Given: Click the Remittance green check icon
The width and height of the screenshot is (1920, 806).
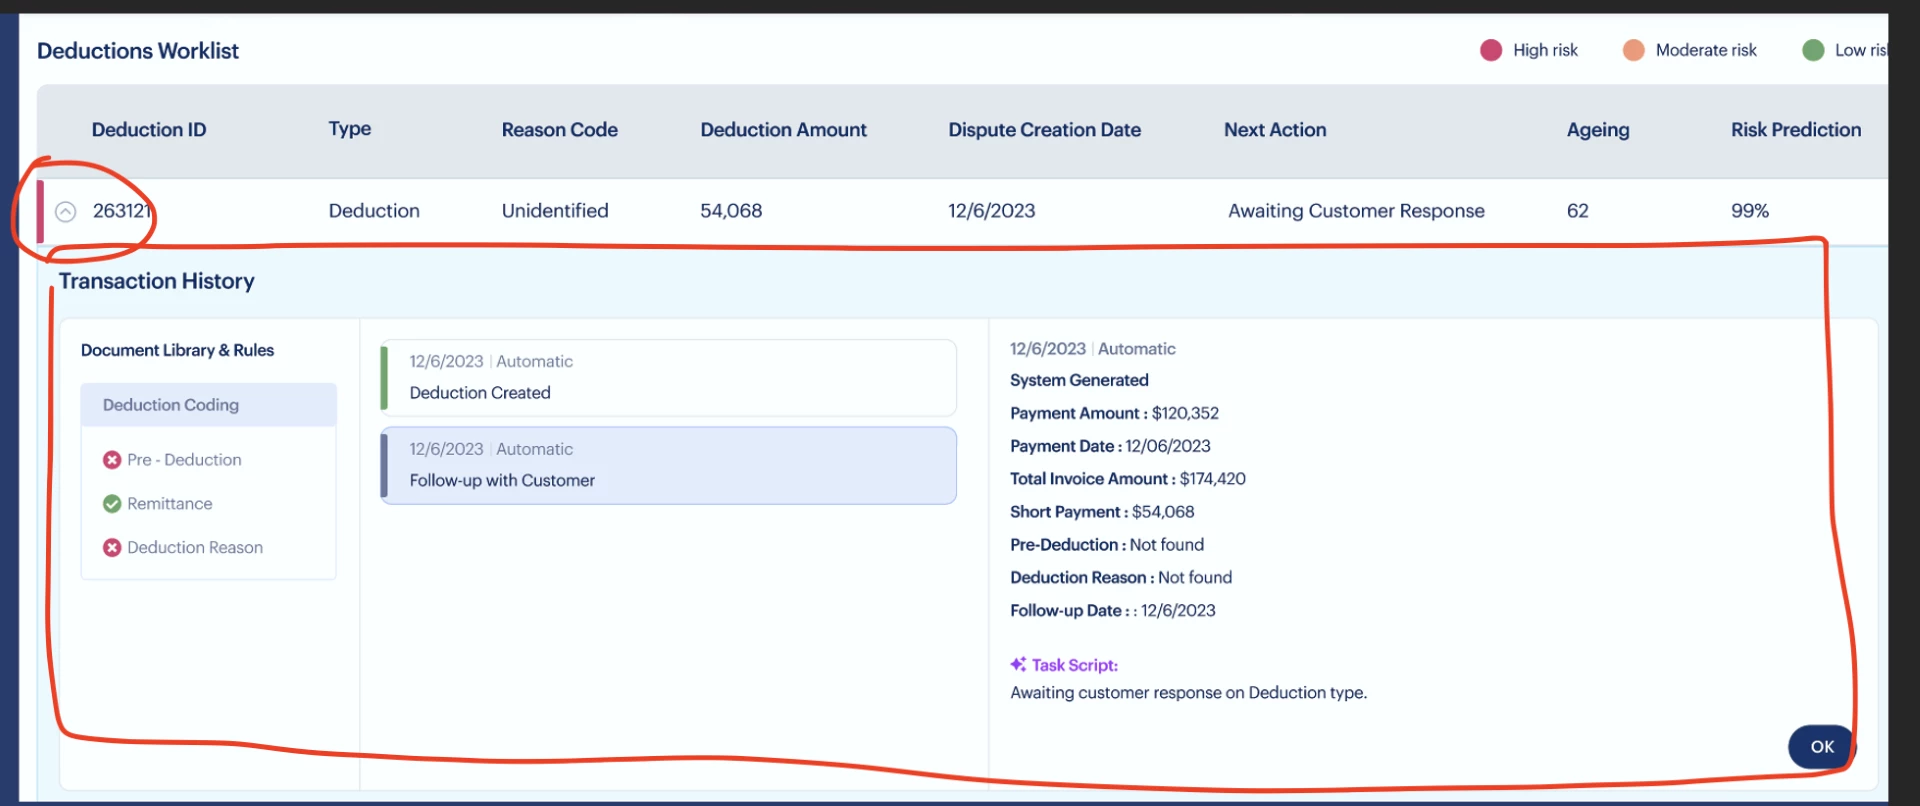Looking at the screenshot, I should [x=112, y=504].
